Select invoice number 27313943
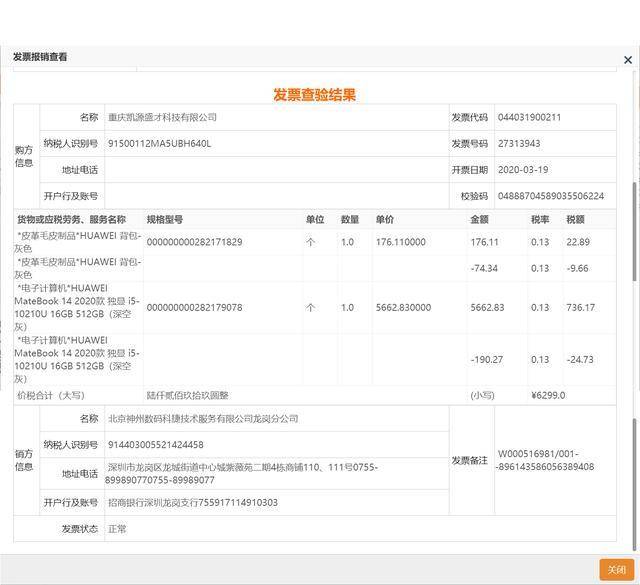The image size is (640, 585). pos(519,144)
